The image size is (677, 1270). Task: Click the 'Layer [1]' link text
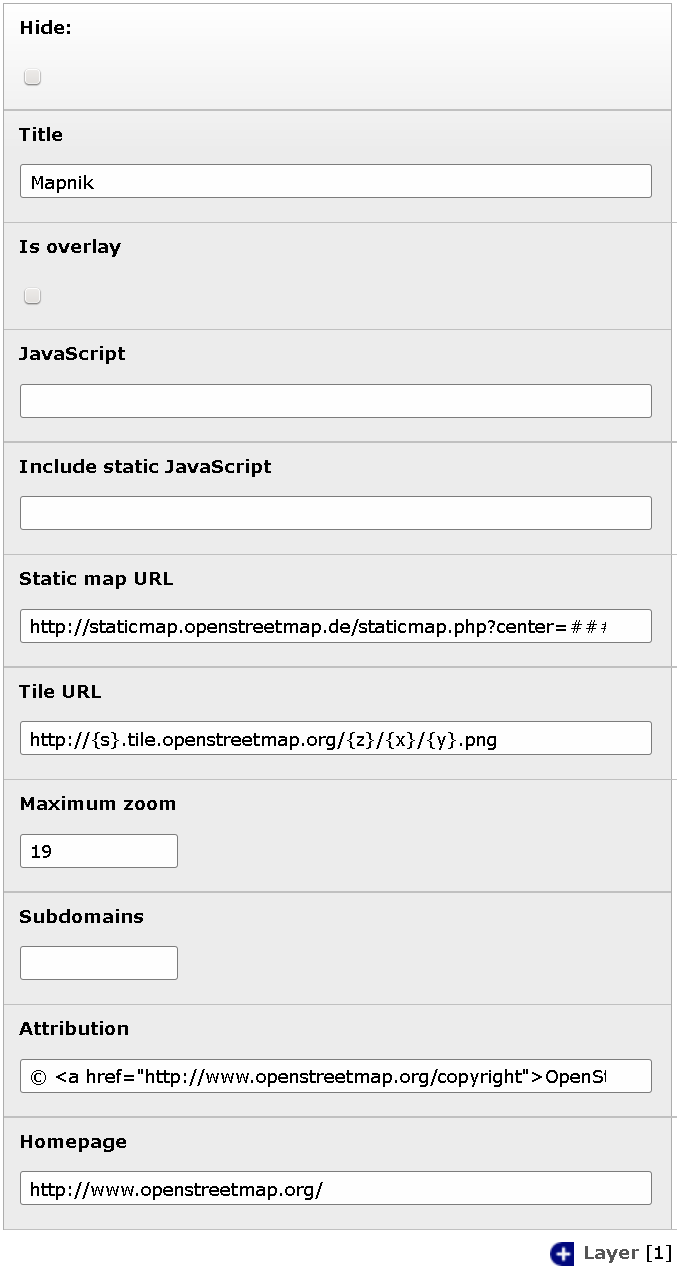[627, 1253]
